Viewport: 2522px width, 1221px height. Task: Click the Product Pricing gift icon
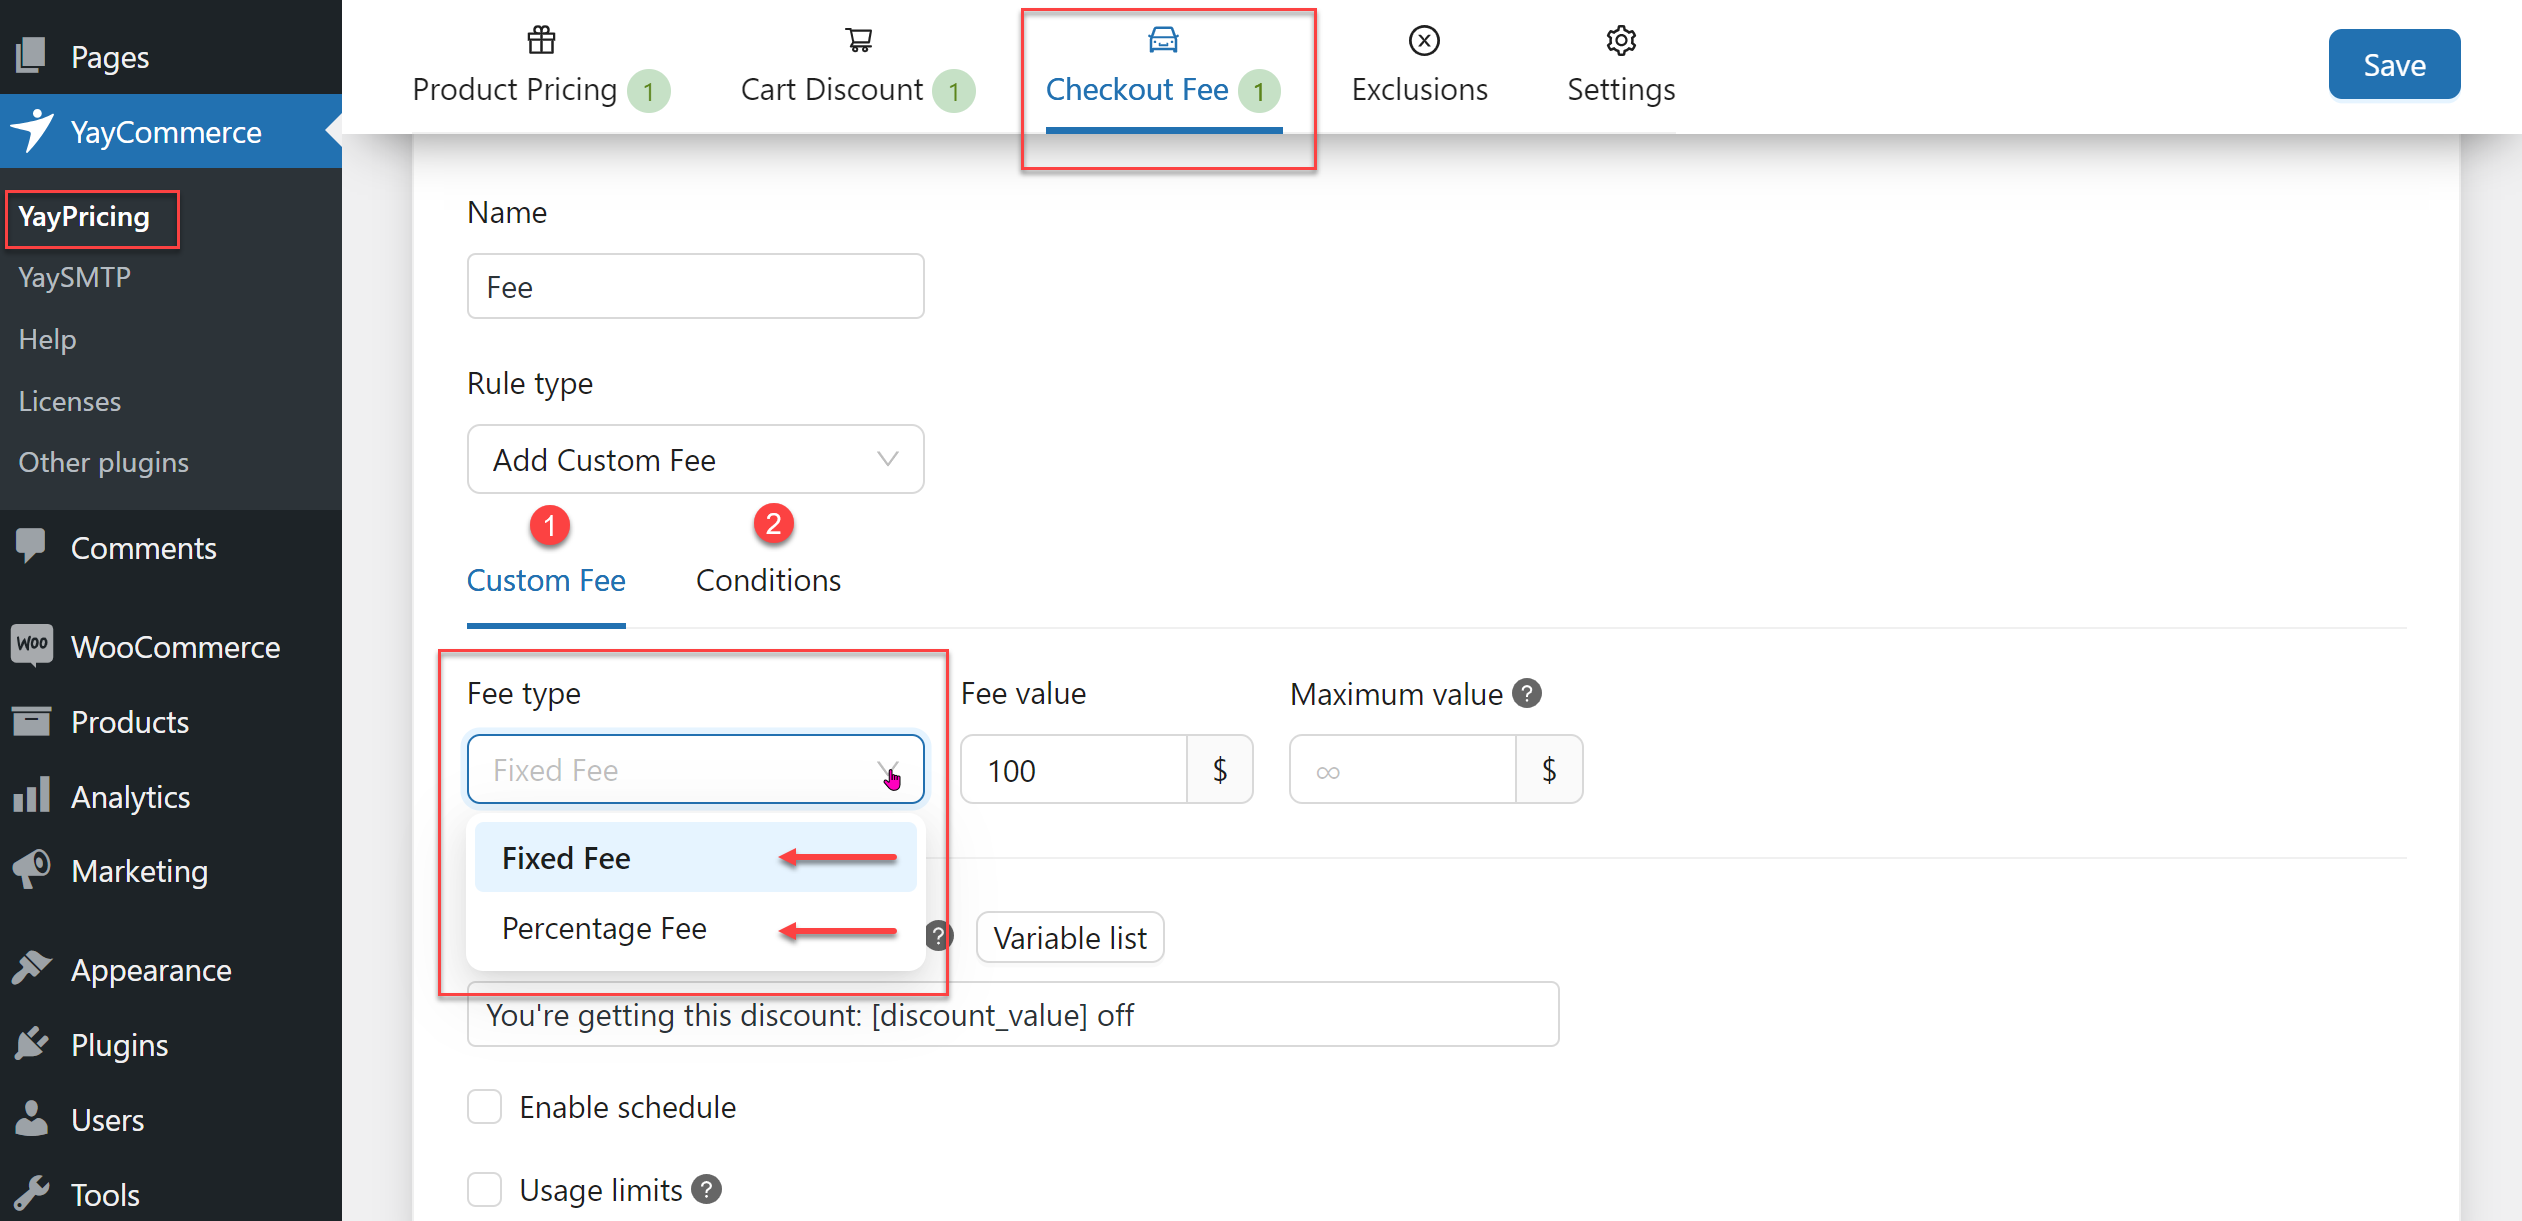coord(541,40)
